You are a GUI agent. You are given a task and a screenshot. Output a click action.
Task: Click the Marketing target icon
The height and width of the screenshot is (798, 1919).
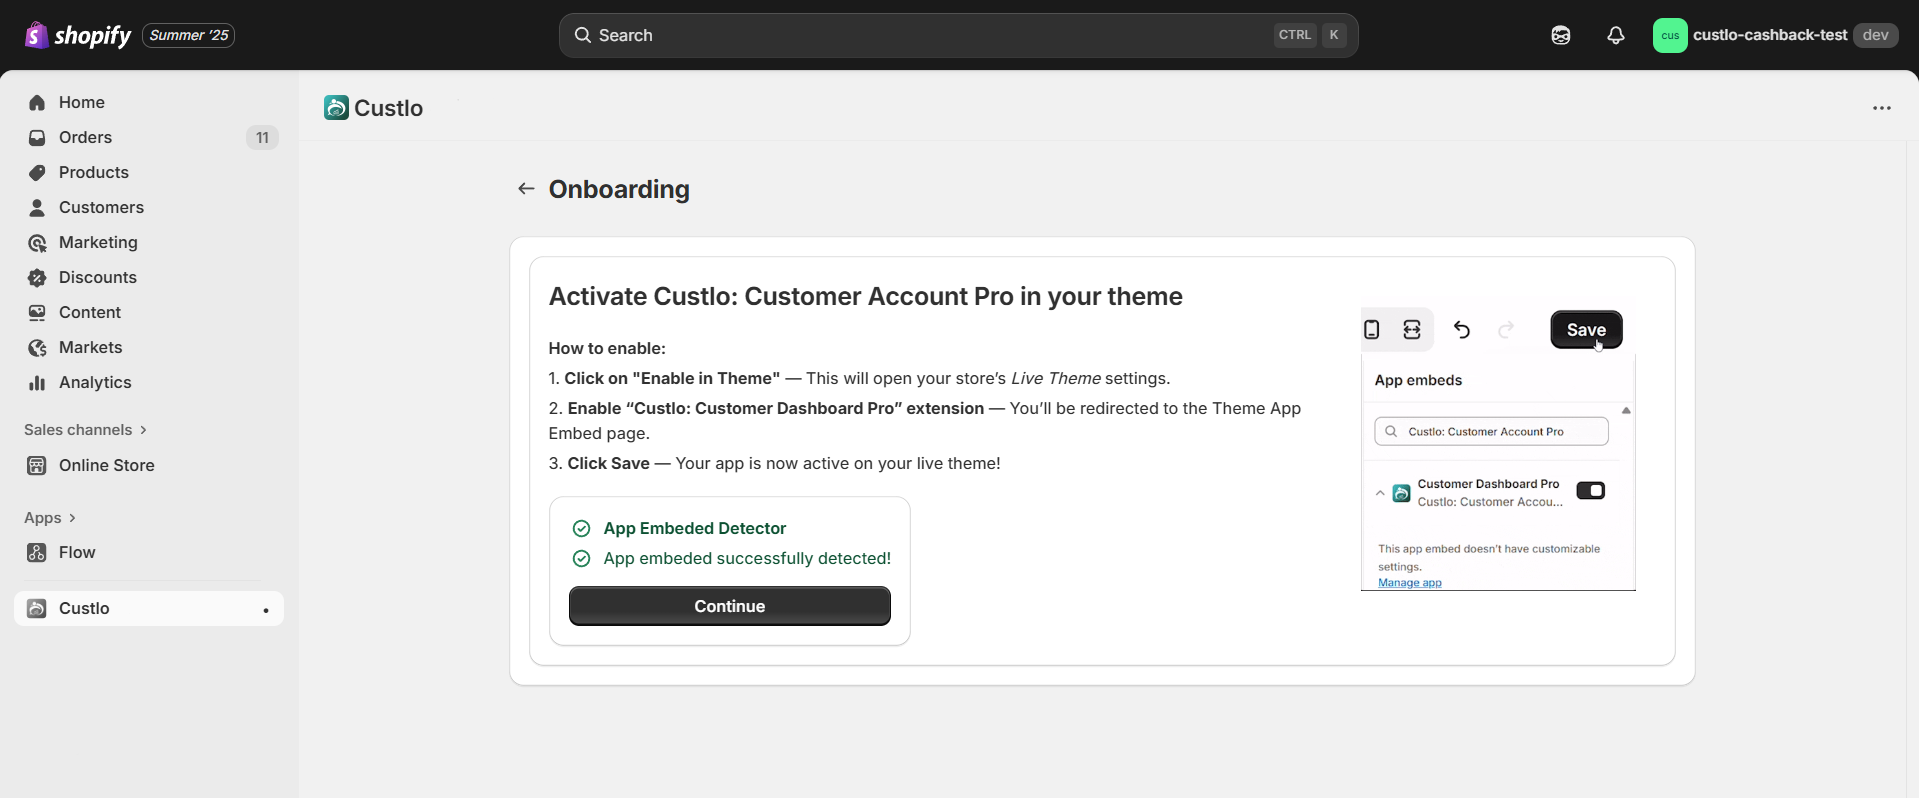(37, 242)
